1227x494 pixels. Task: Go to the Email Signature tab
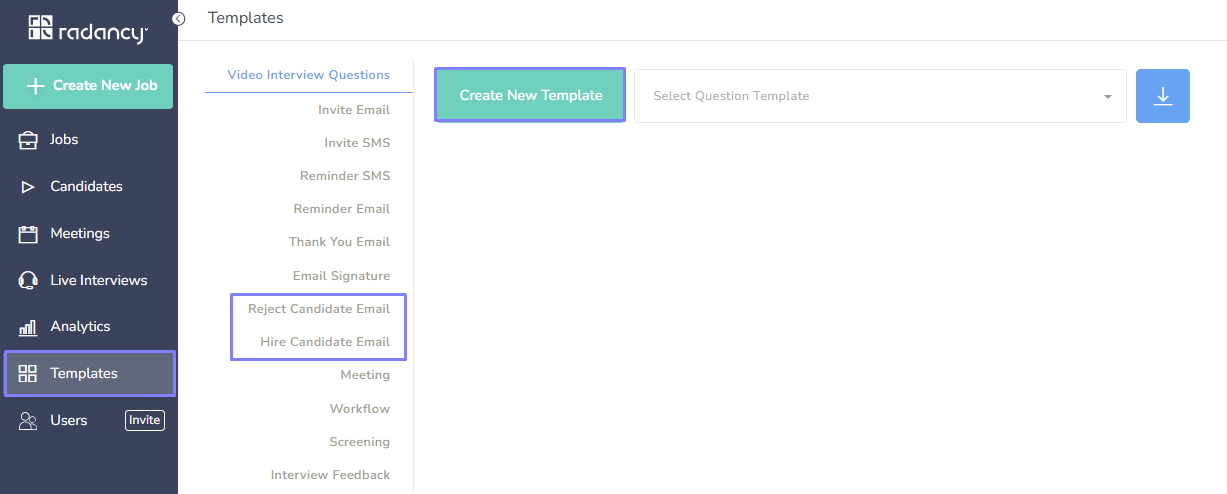coord(341,276)
